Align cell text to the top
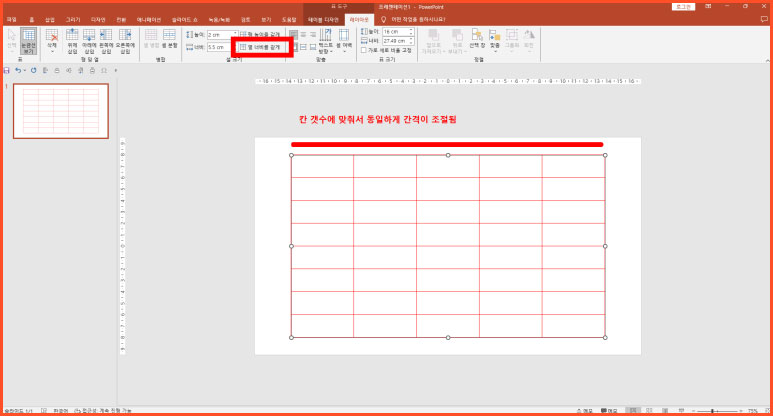 click(295, 47)
